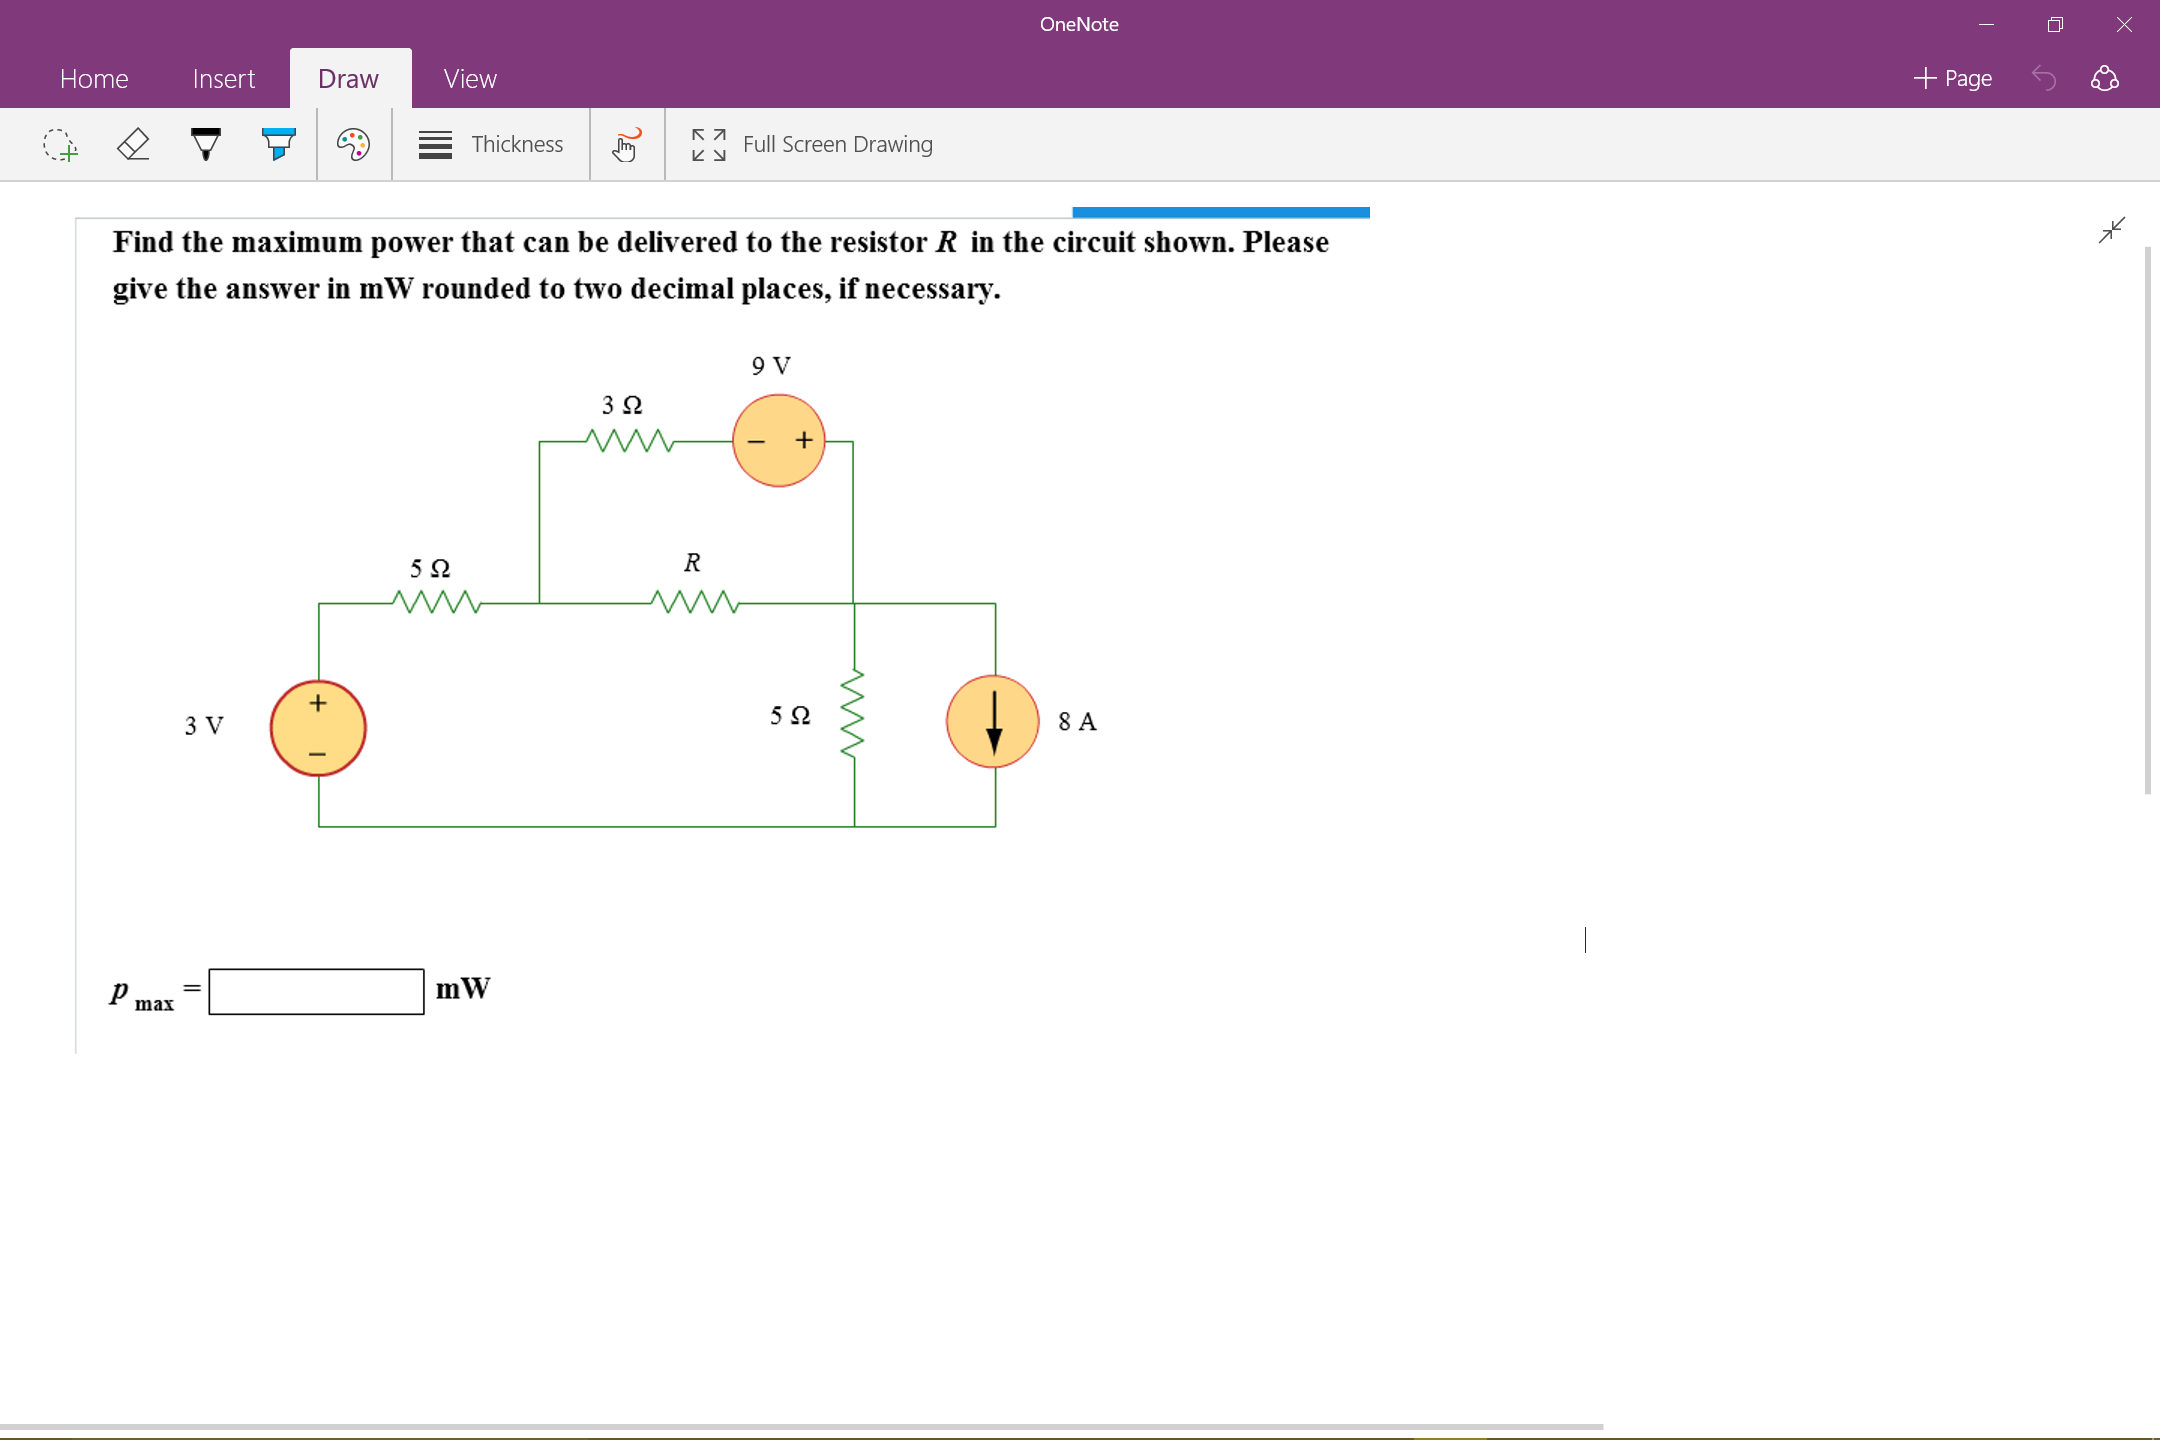2160x1440 pixels.
Task: Select the Pen tool
Action: tap(205, 144)
